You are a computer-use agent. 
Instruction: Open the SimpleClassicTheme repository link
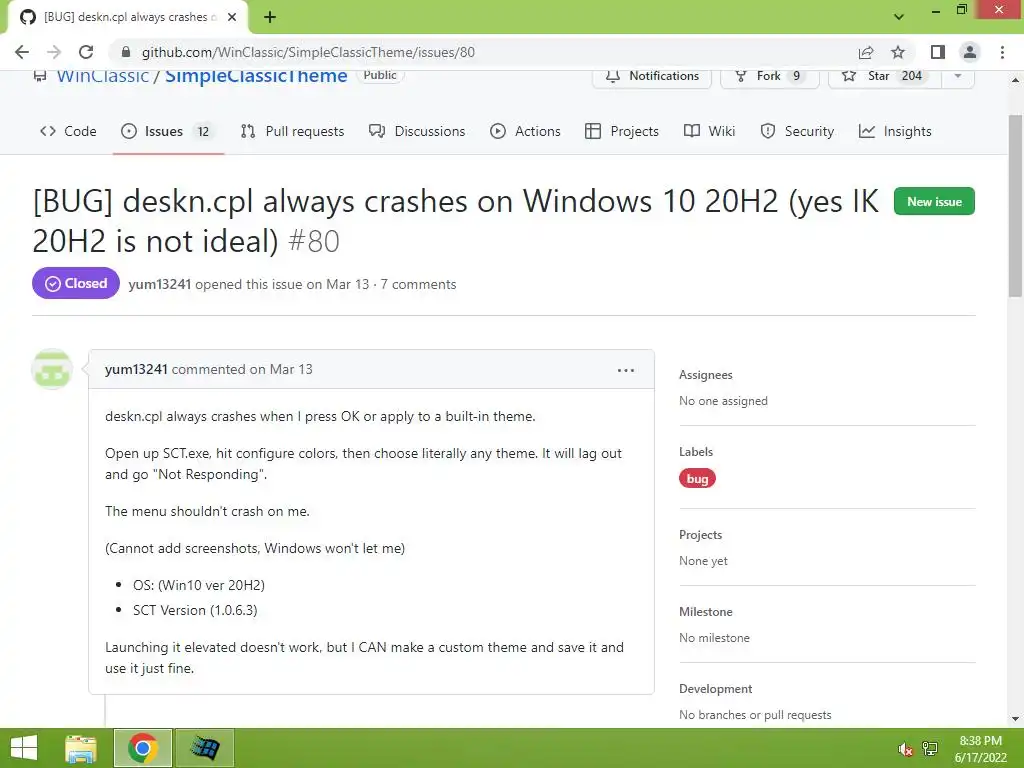click(x=256, y=76)
